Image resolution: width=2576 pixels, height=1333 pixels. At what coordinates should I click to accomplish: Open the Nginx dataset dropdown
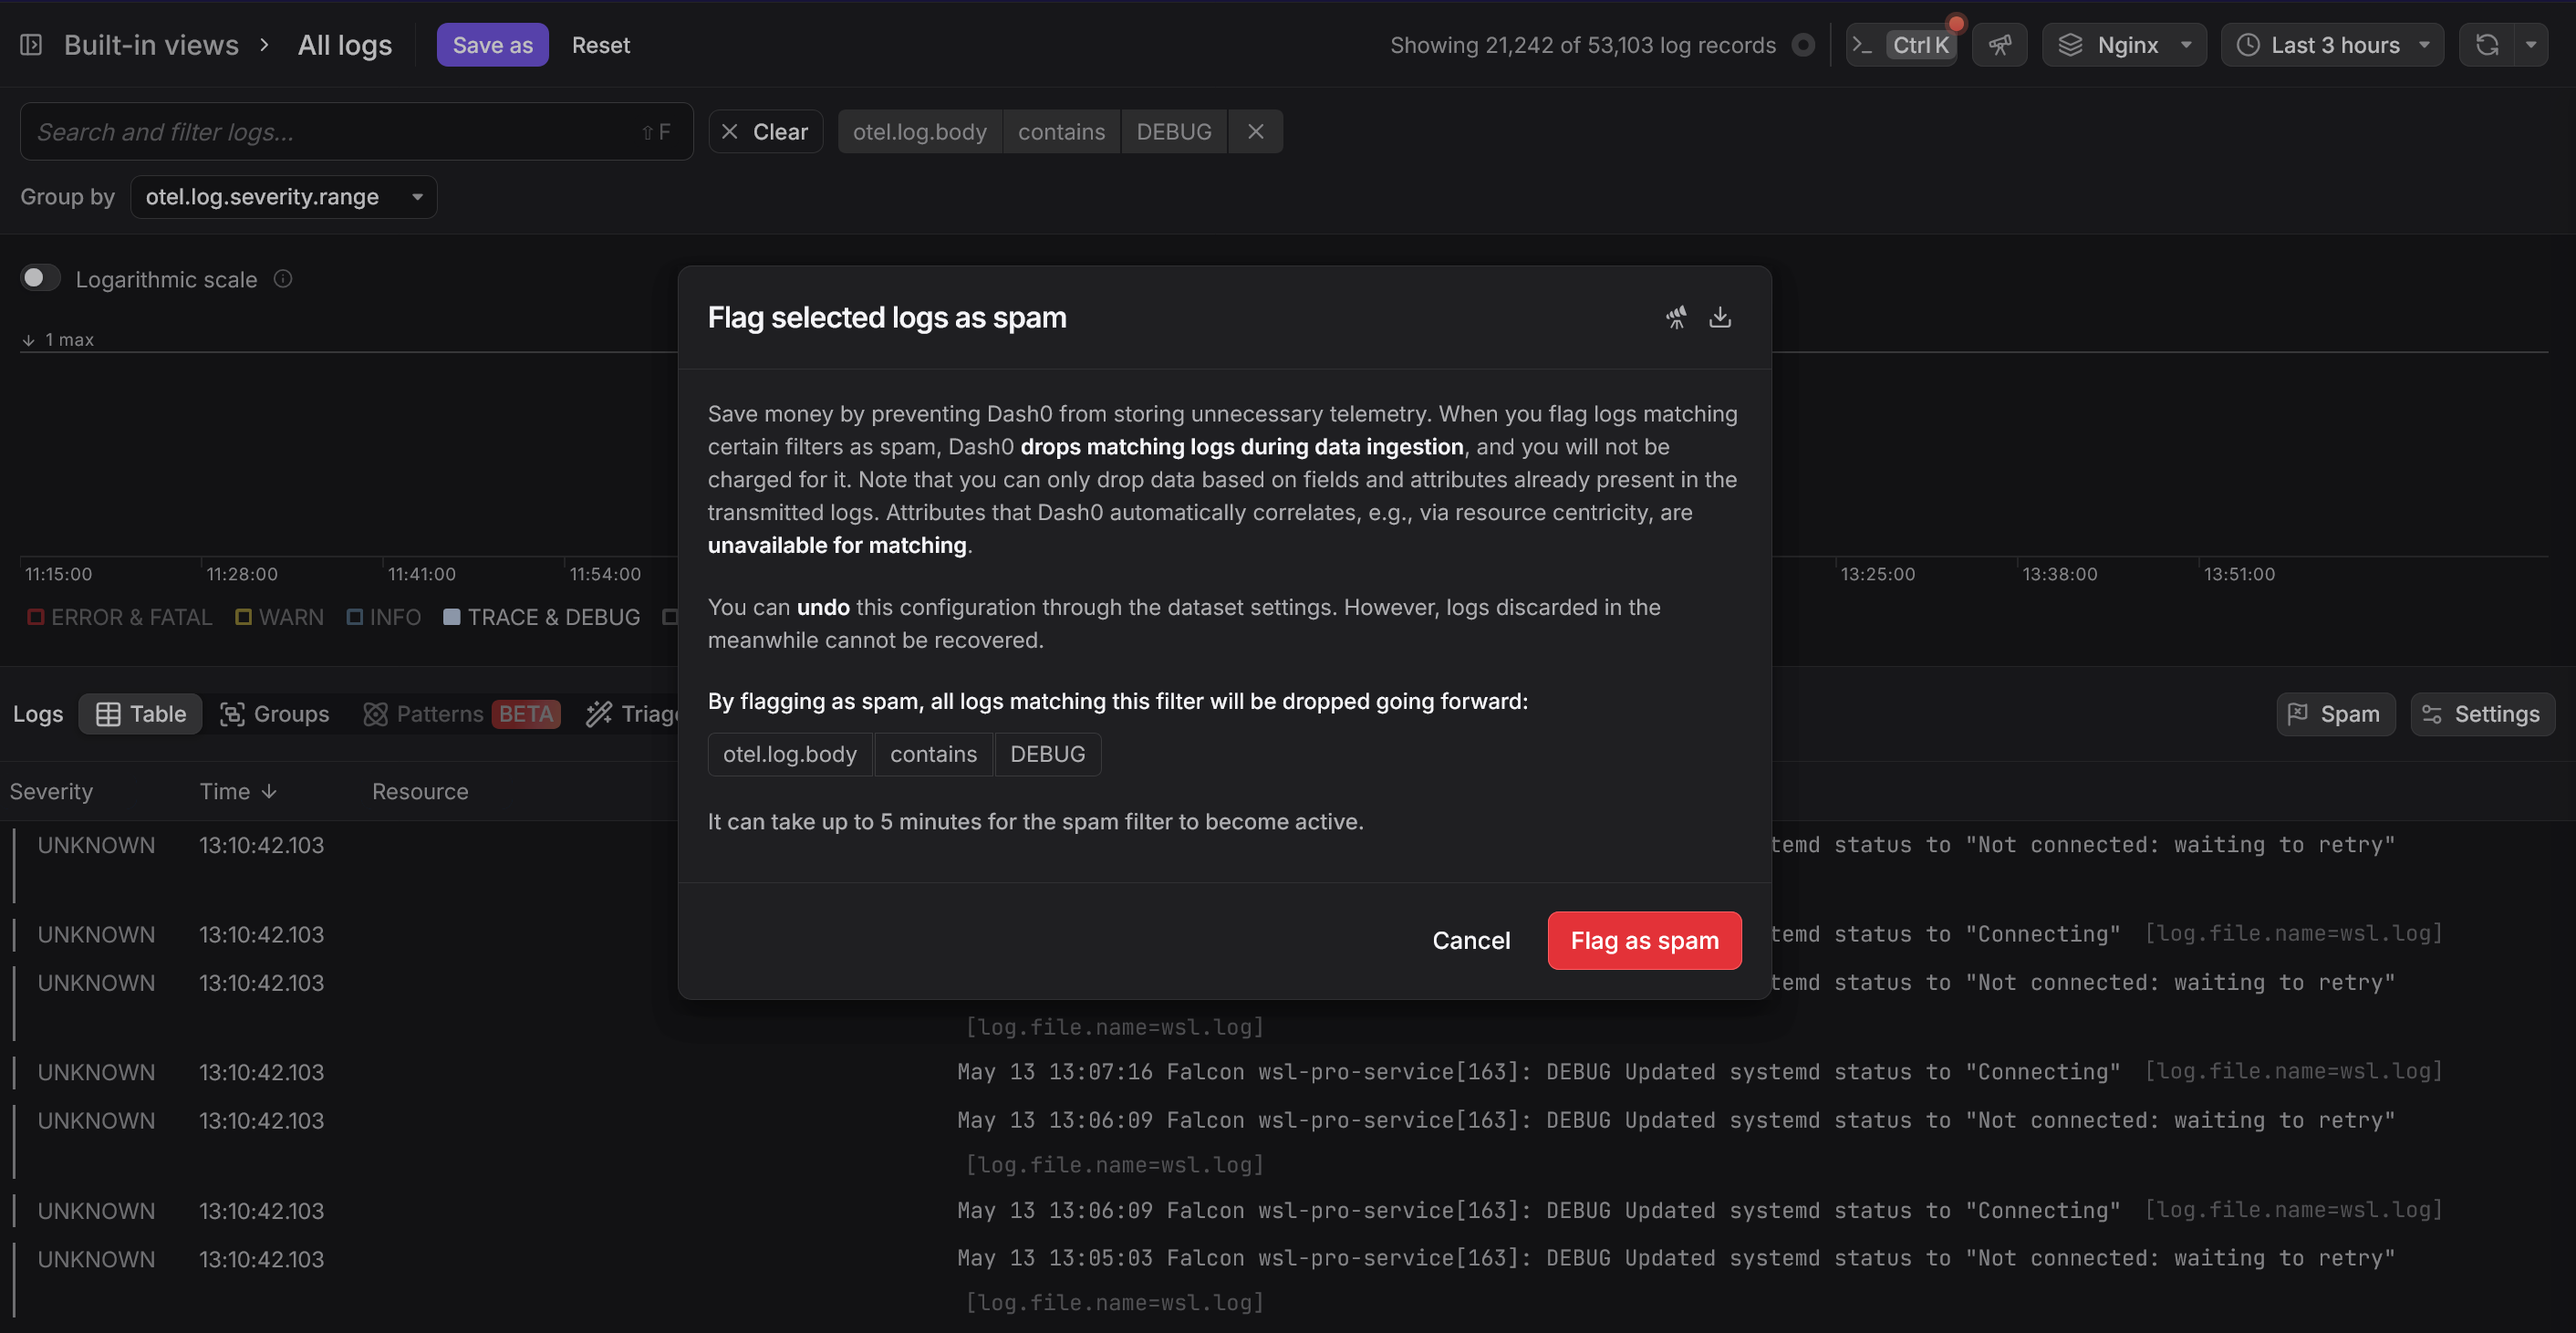pos(2125,45)
